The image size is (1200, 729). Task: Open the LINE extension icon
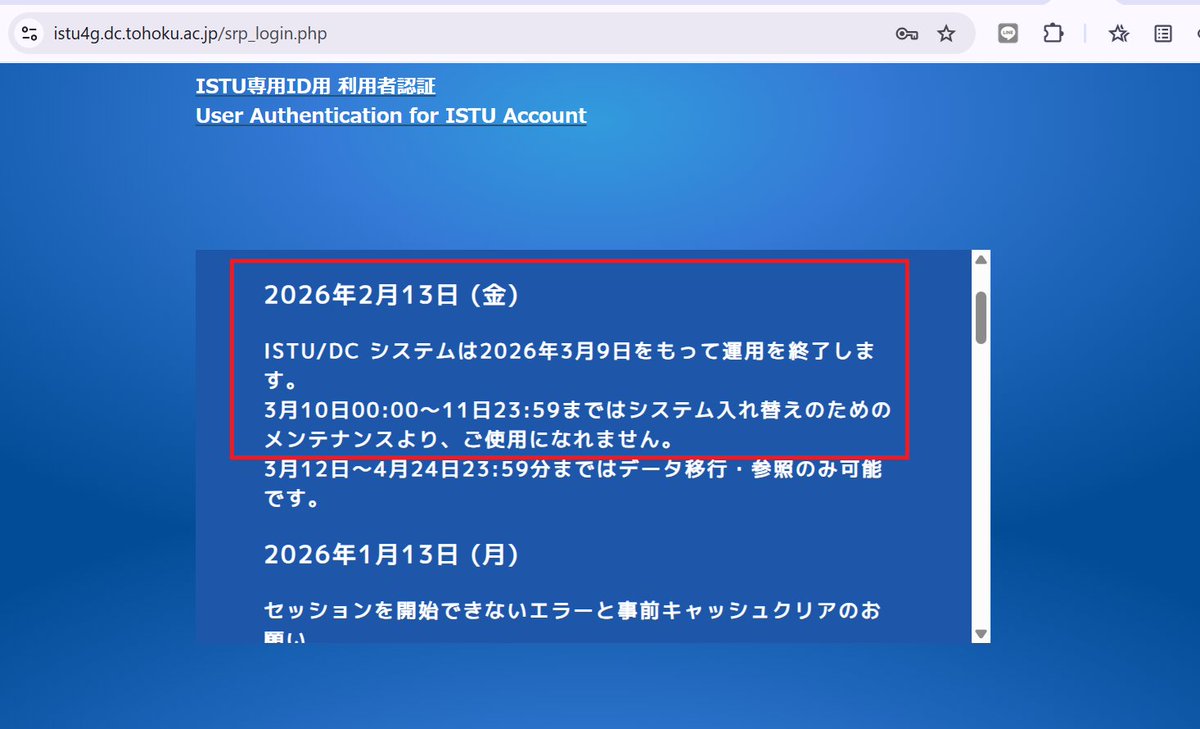(x=1008, y=33)
